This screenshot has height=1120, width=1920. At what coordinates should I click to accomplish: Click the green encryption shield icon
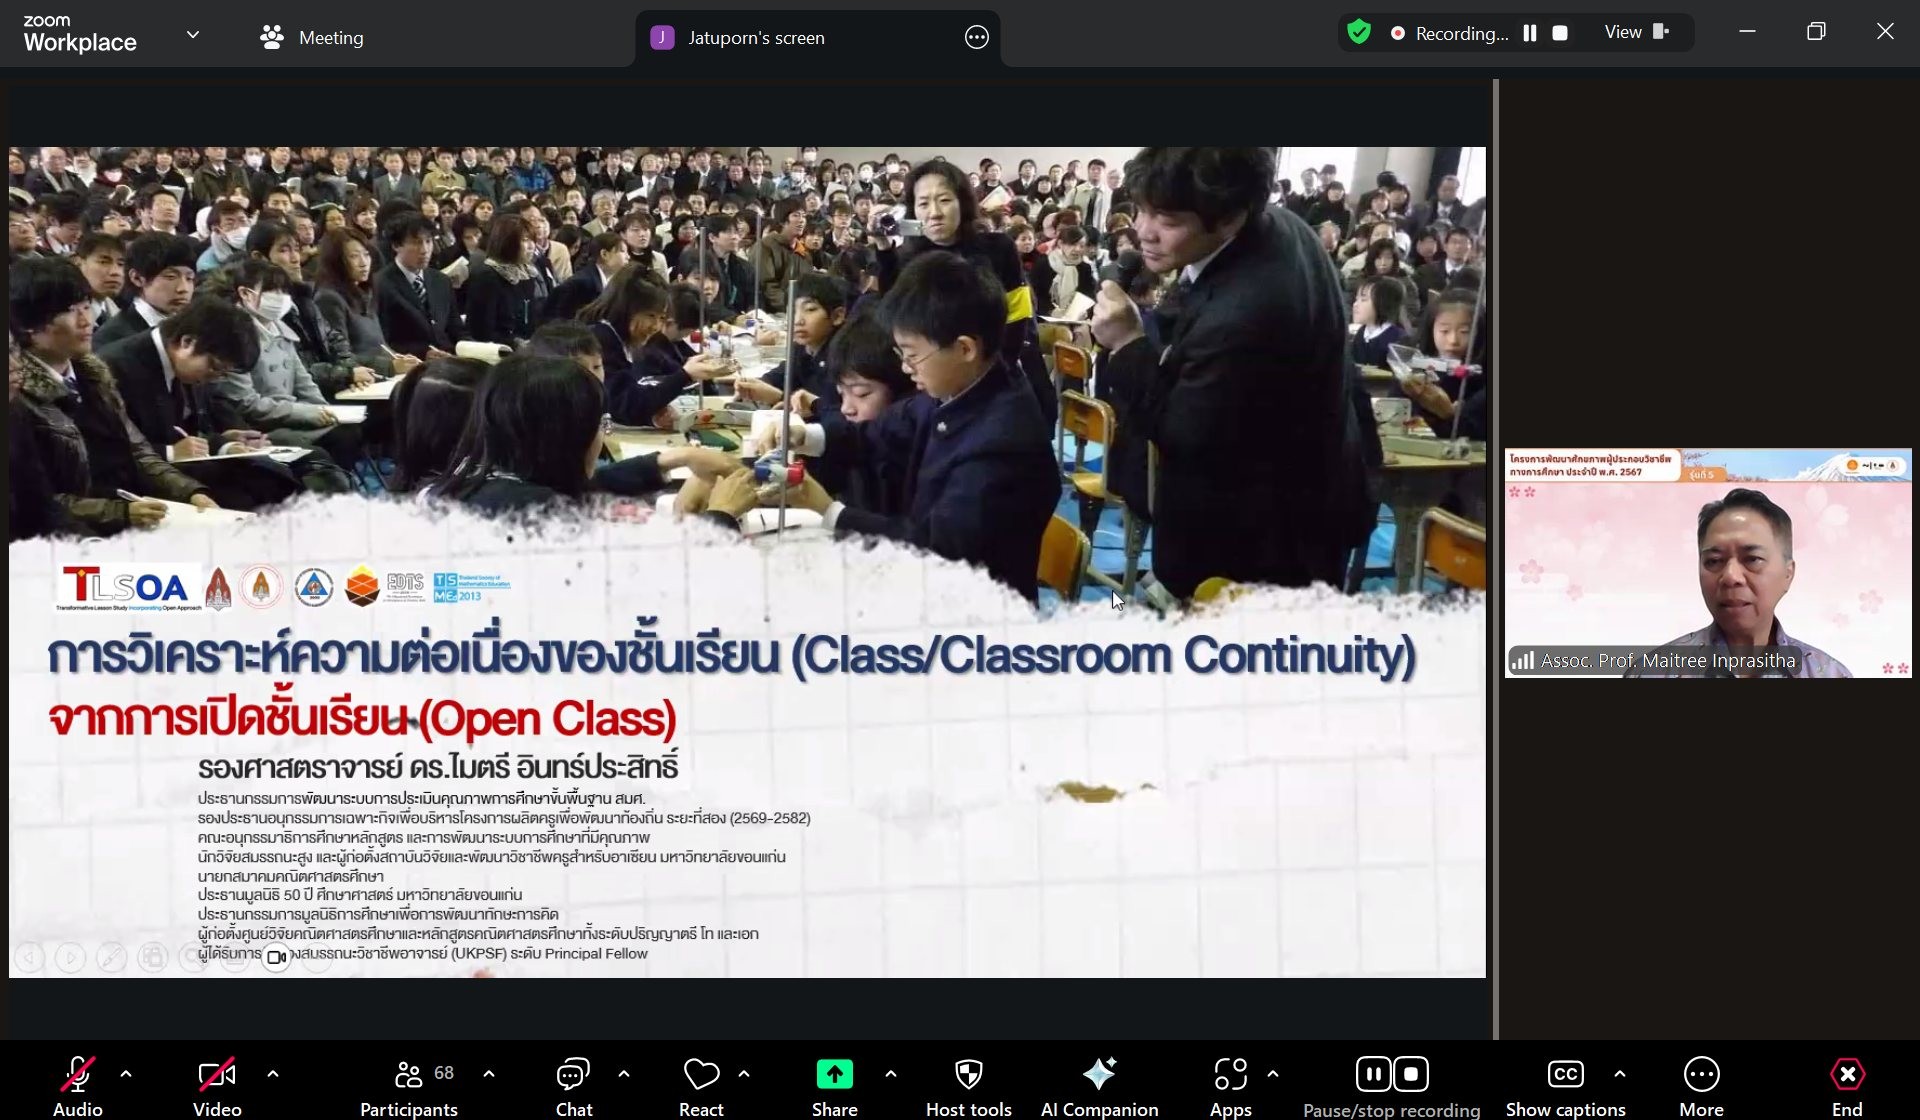point(1358,33)
